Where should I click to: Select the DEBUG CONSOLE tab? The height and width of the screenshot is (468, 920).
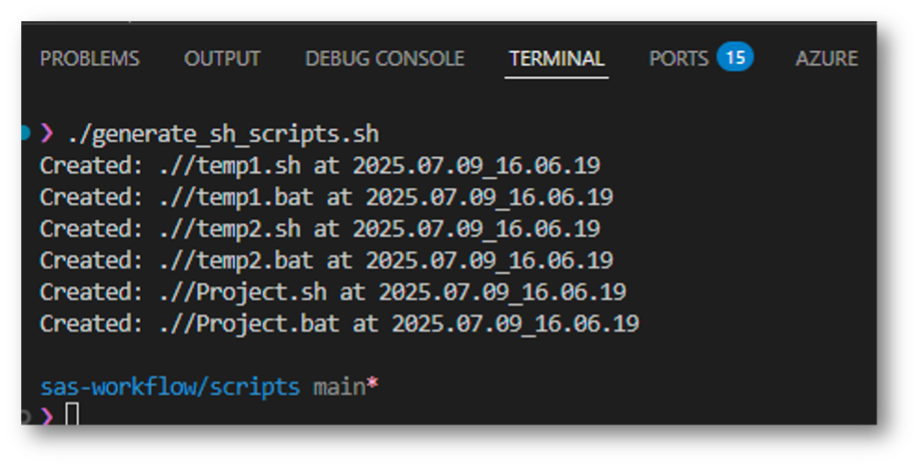point(385,58)
